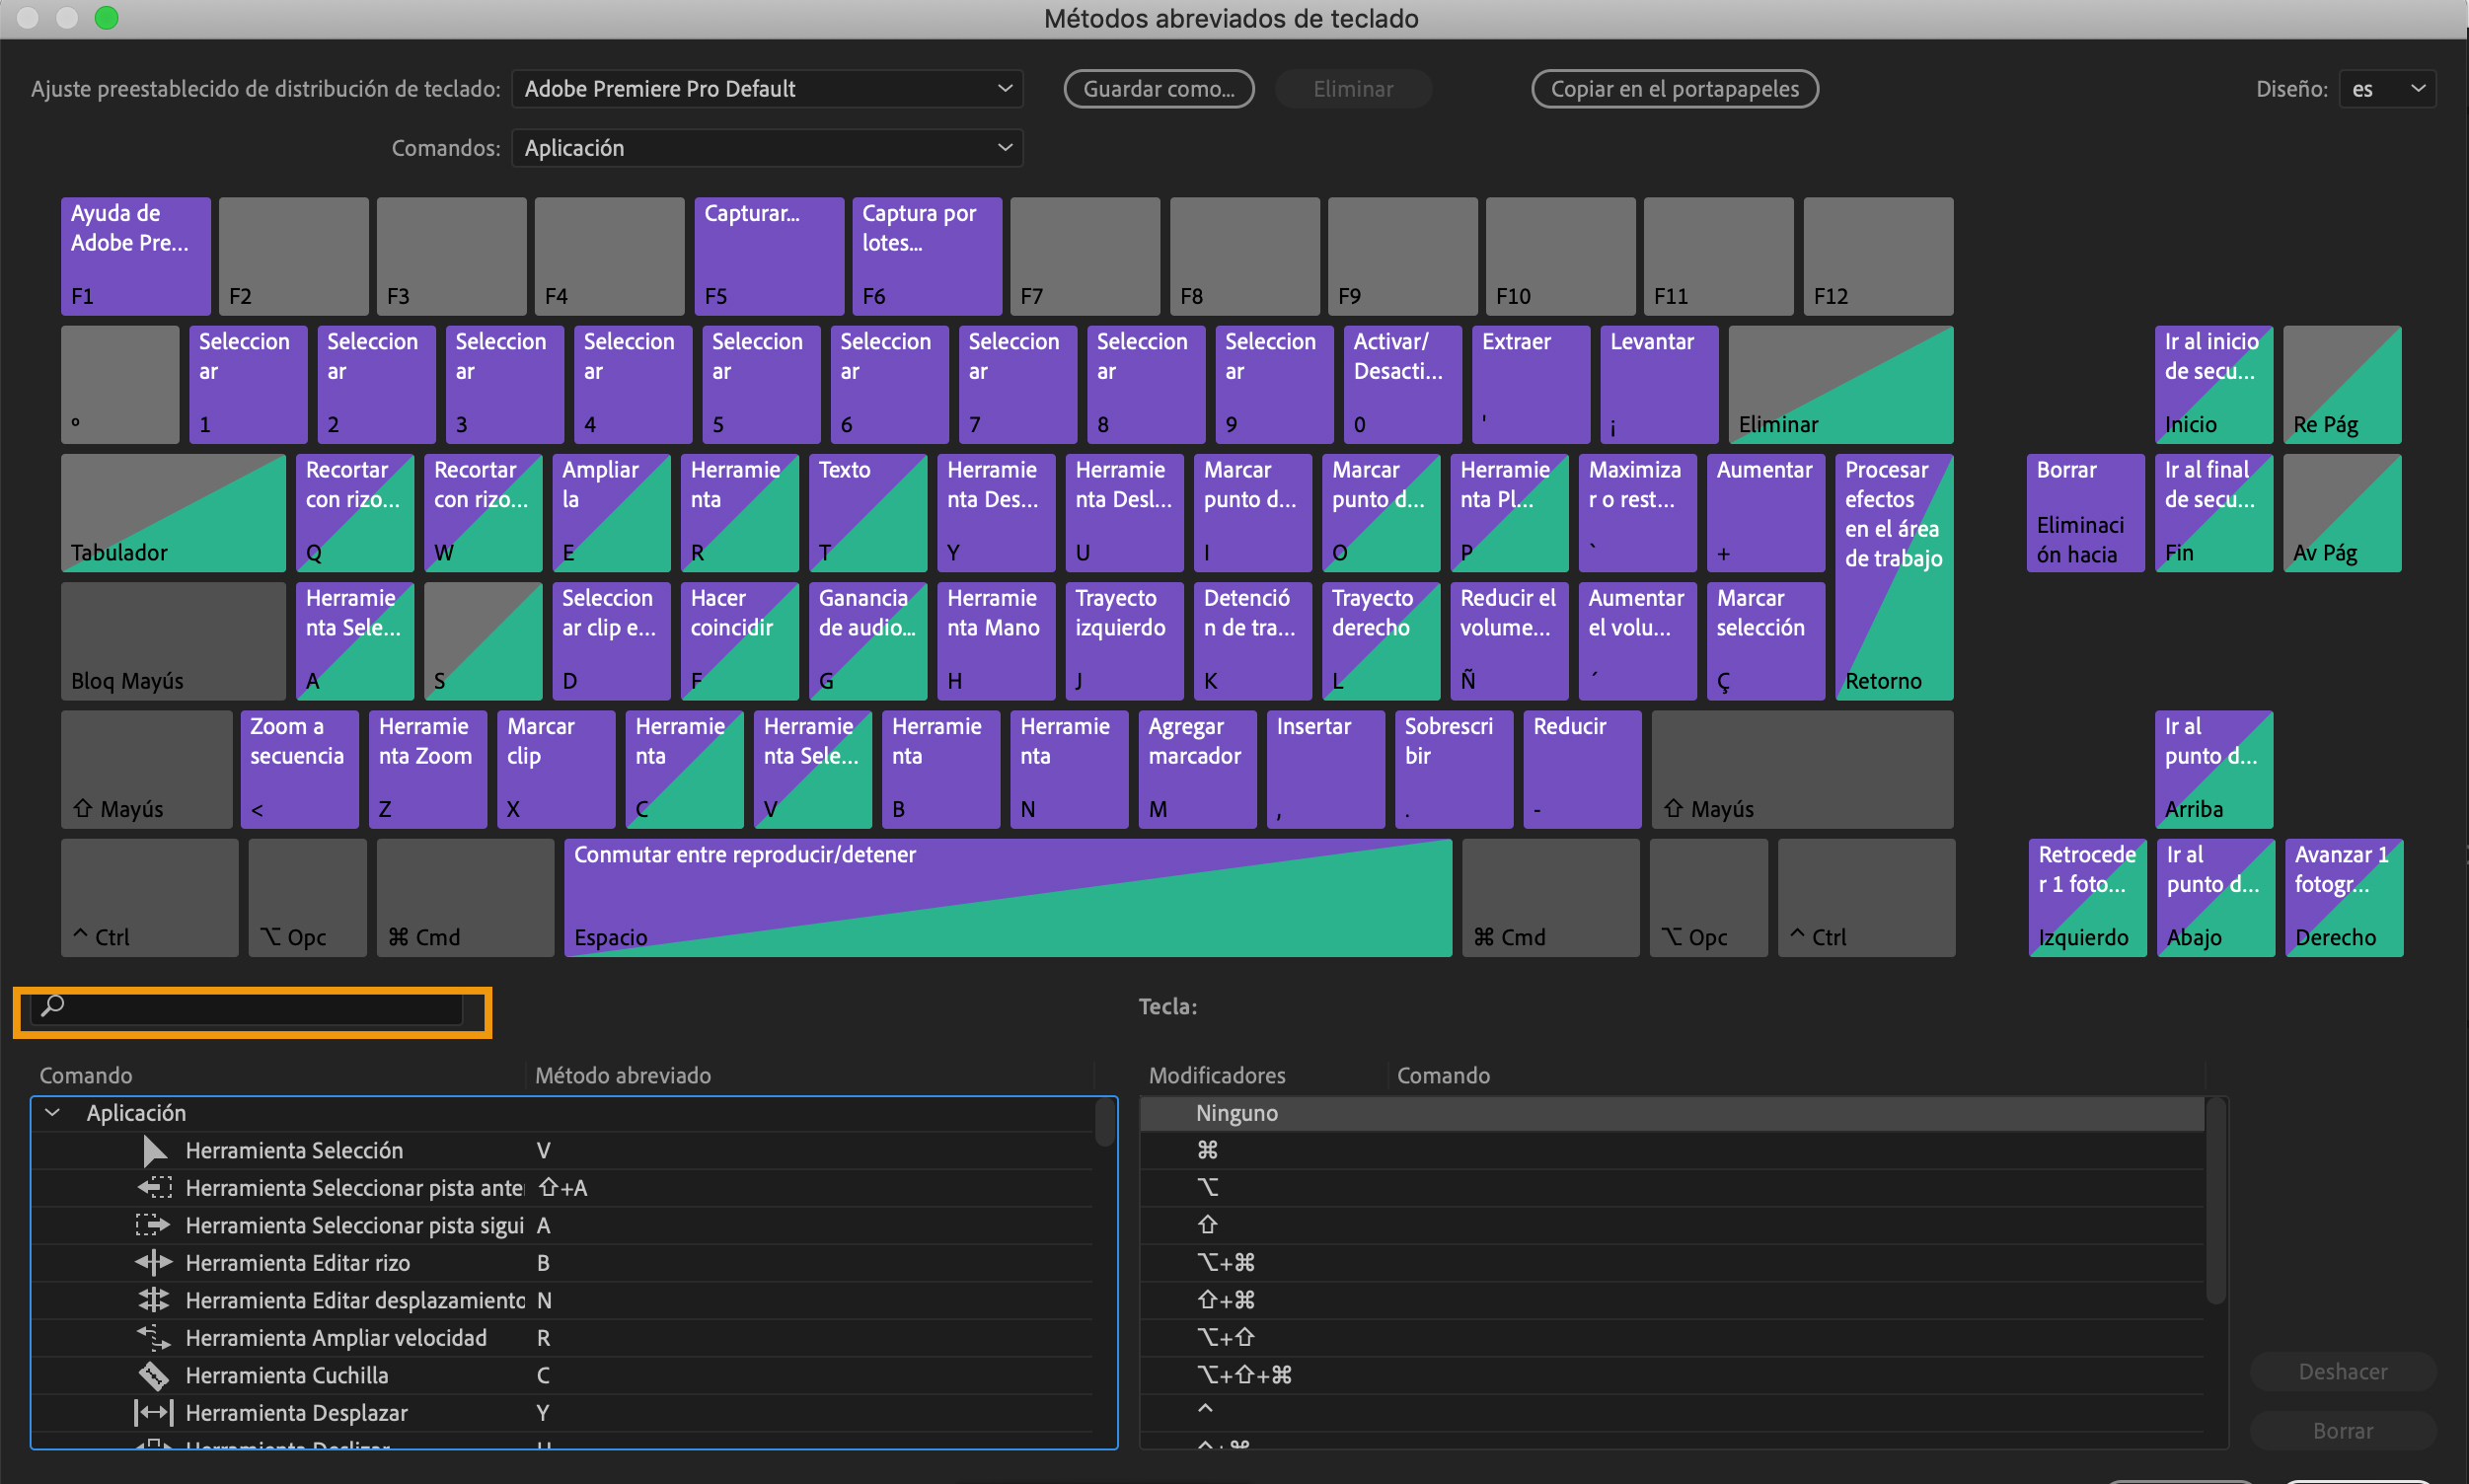Click the magnifying glass search icon

[52, 1006]
